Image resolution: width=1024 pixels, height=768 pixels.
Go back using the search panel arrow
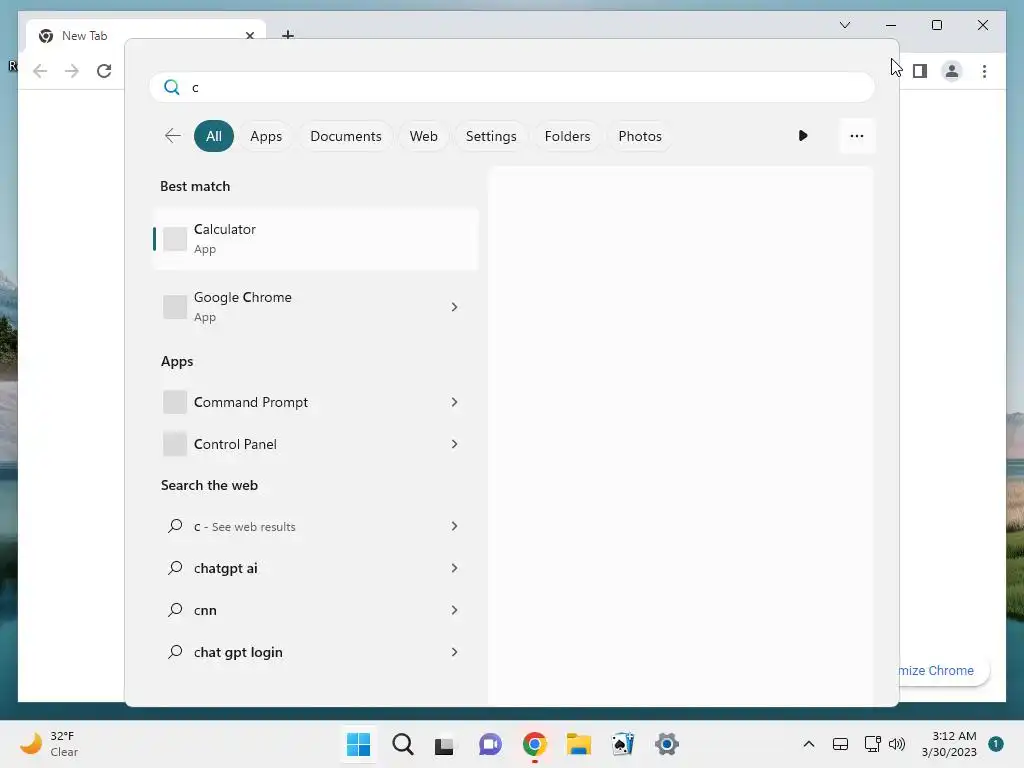tap(172, 136)
